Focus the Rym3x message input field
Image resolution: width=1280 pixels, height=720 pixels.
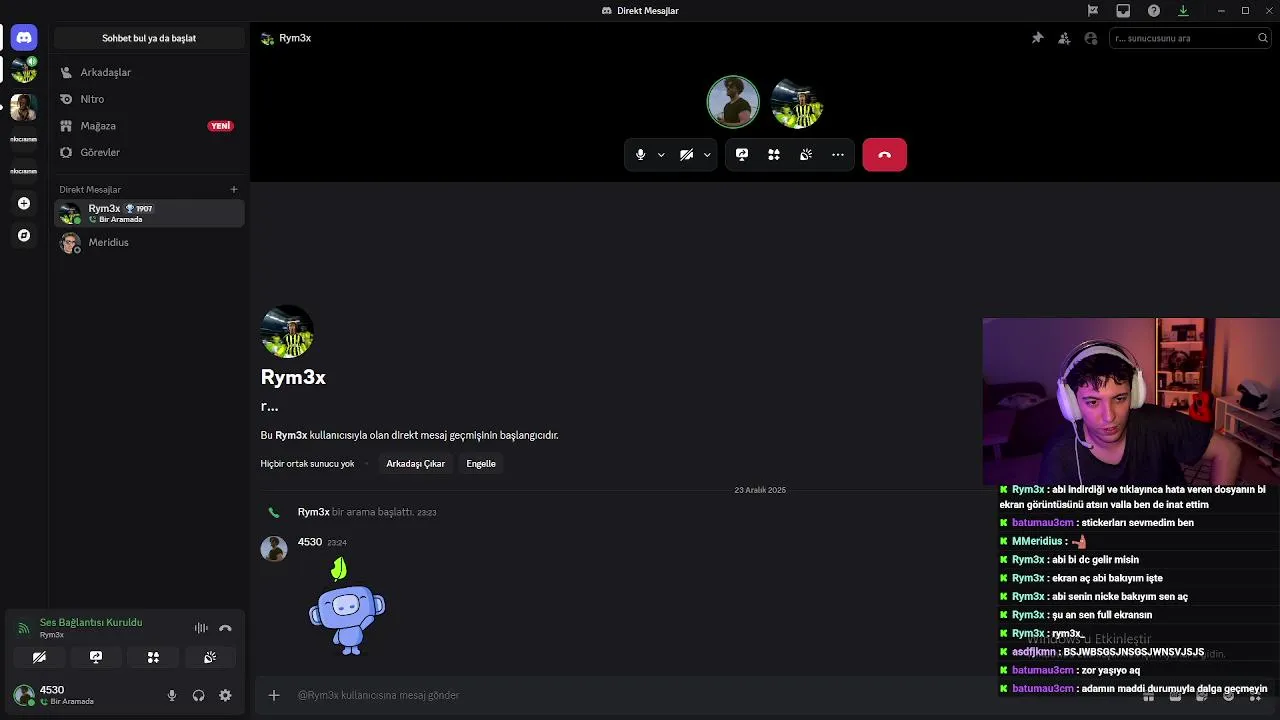[640, 695]
